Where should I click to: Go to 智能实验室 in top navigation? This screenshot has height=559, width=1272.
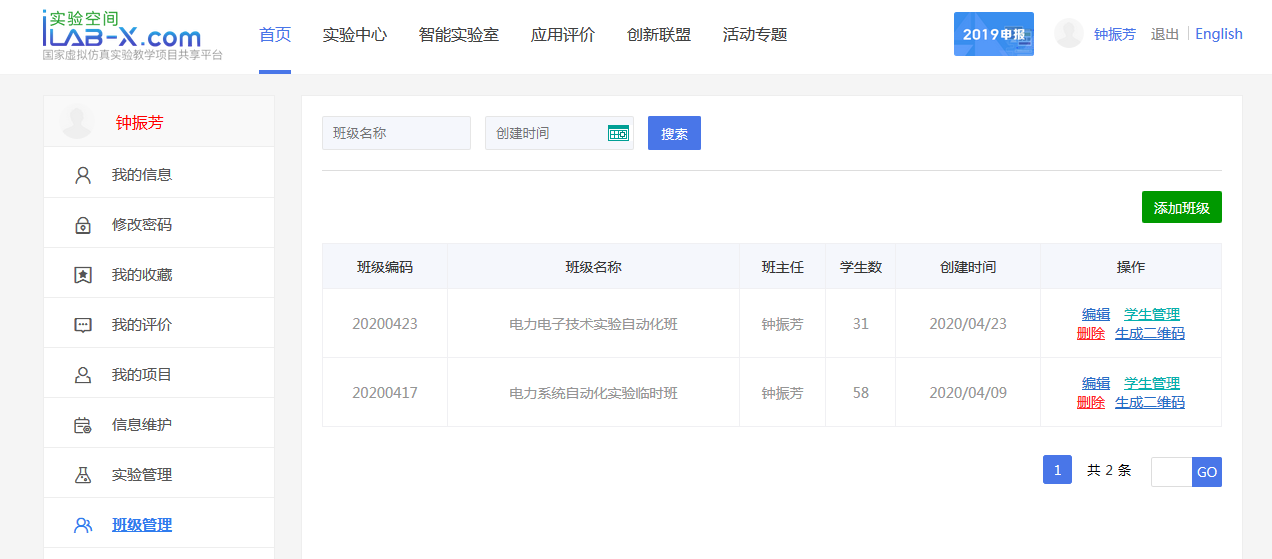458,35
